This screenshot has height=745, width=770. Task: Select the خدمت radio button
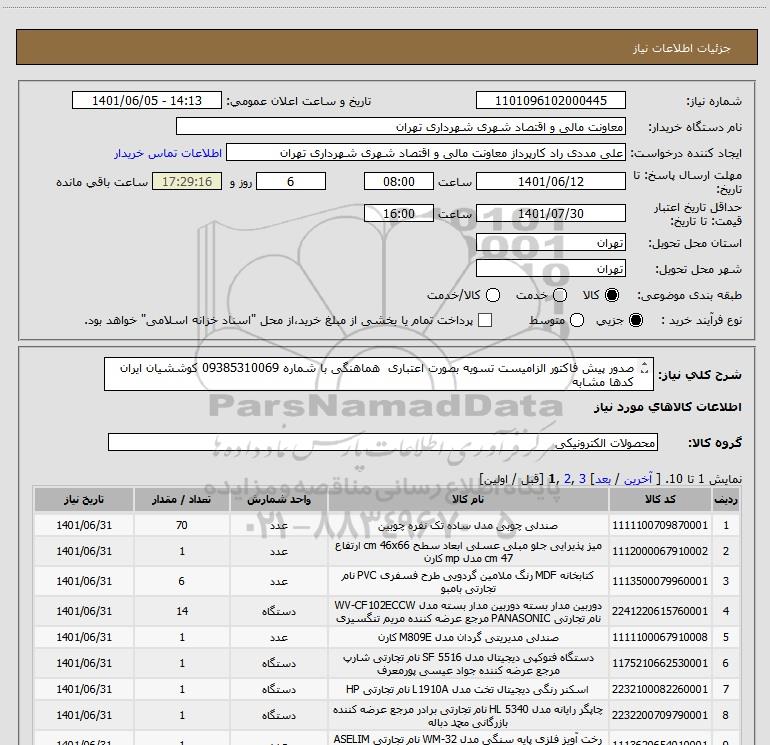click(560, 295)
